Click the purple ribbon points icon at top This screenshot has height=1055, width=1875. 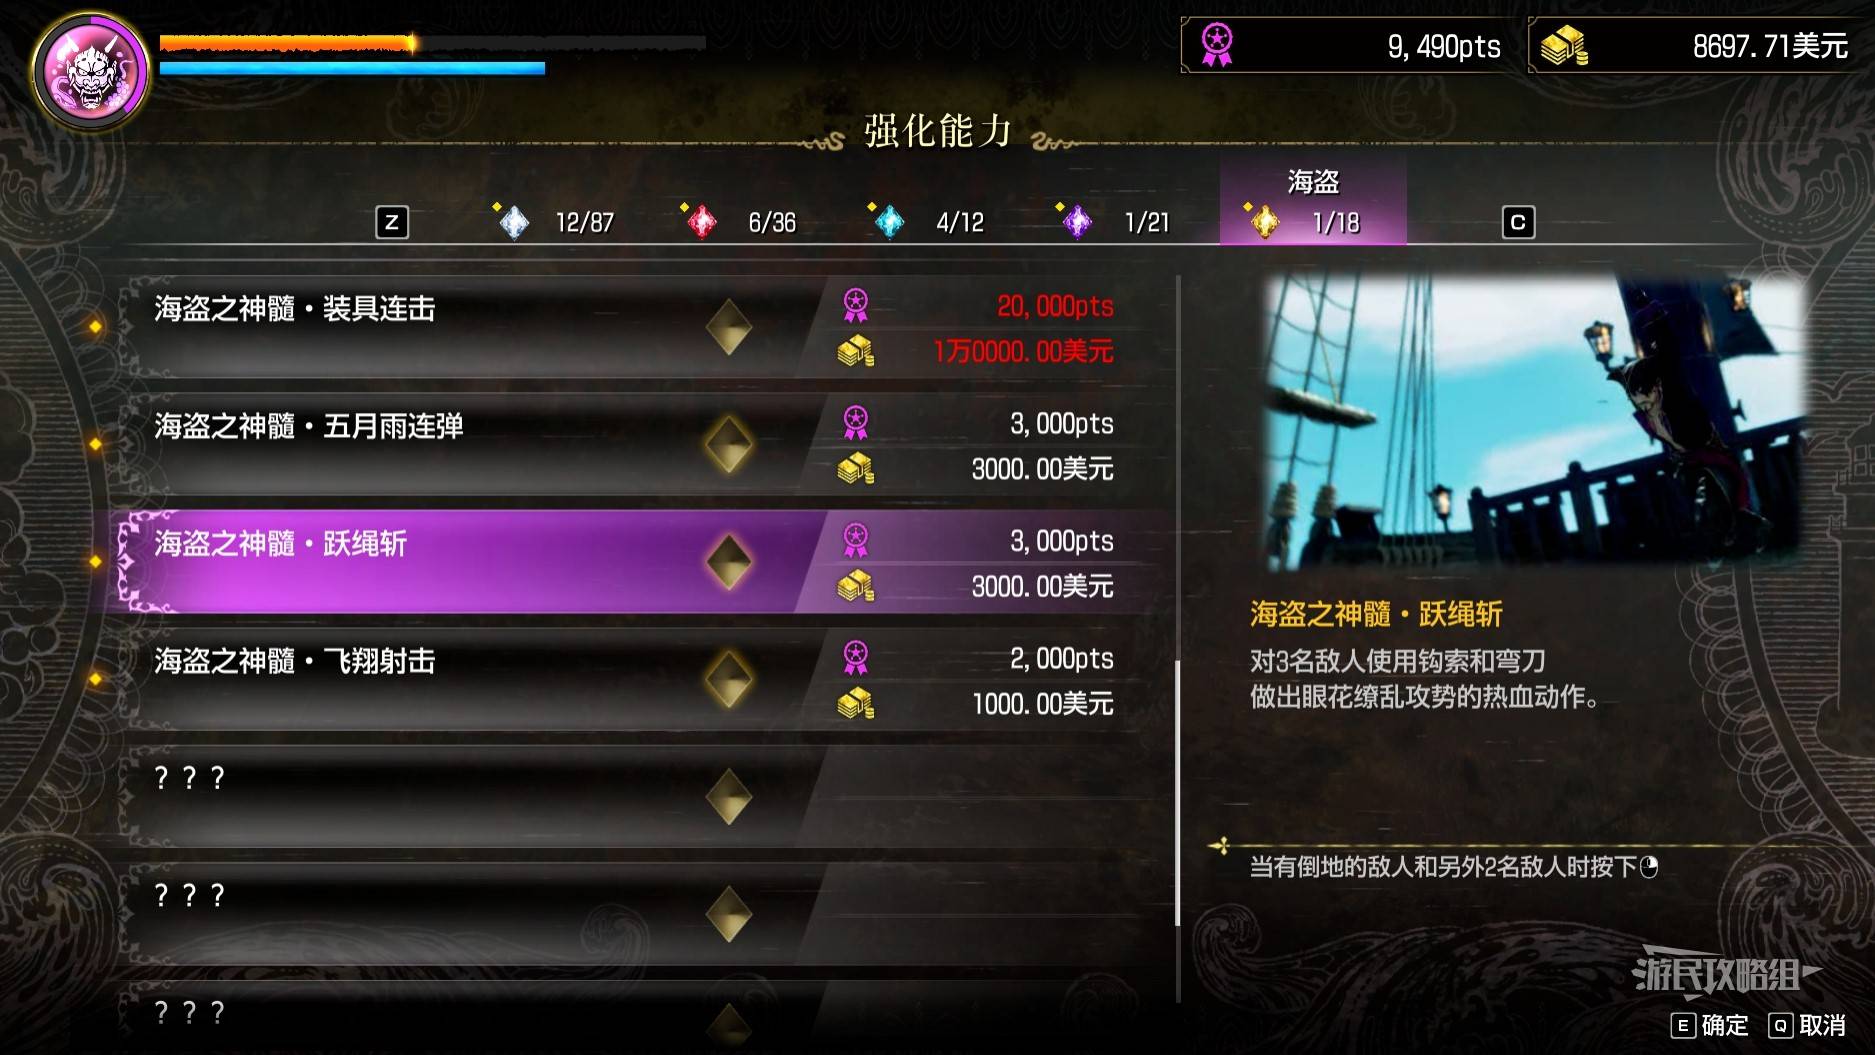pos(1217,45)
